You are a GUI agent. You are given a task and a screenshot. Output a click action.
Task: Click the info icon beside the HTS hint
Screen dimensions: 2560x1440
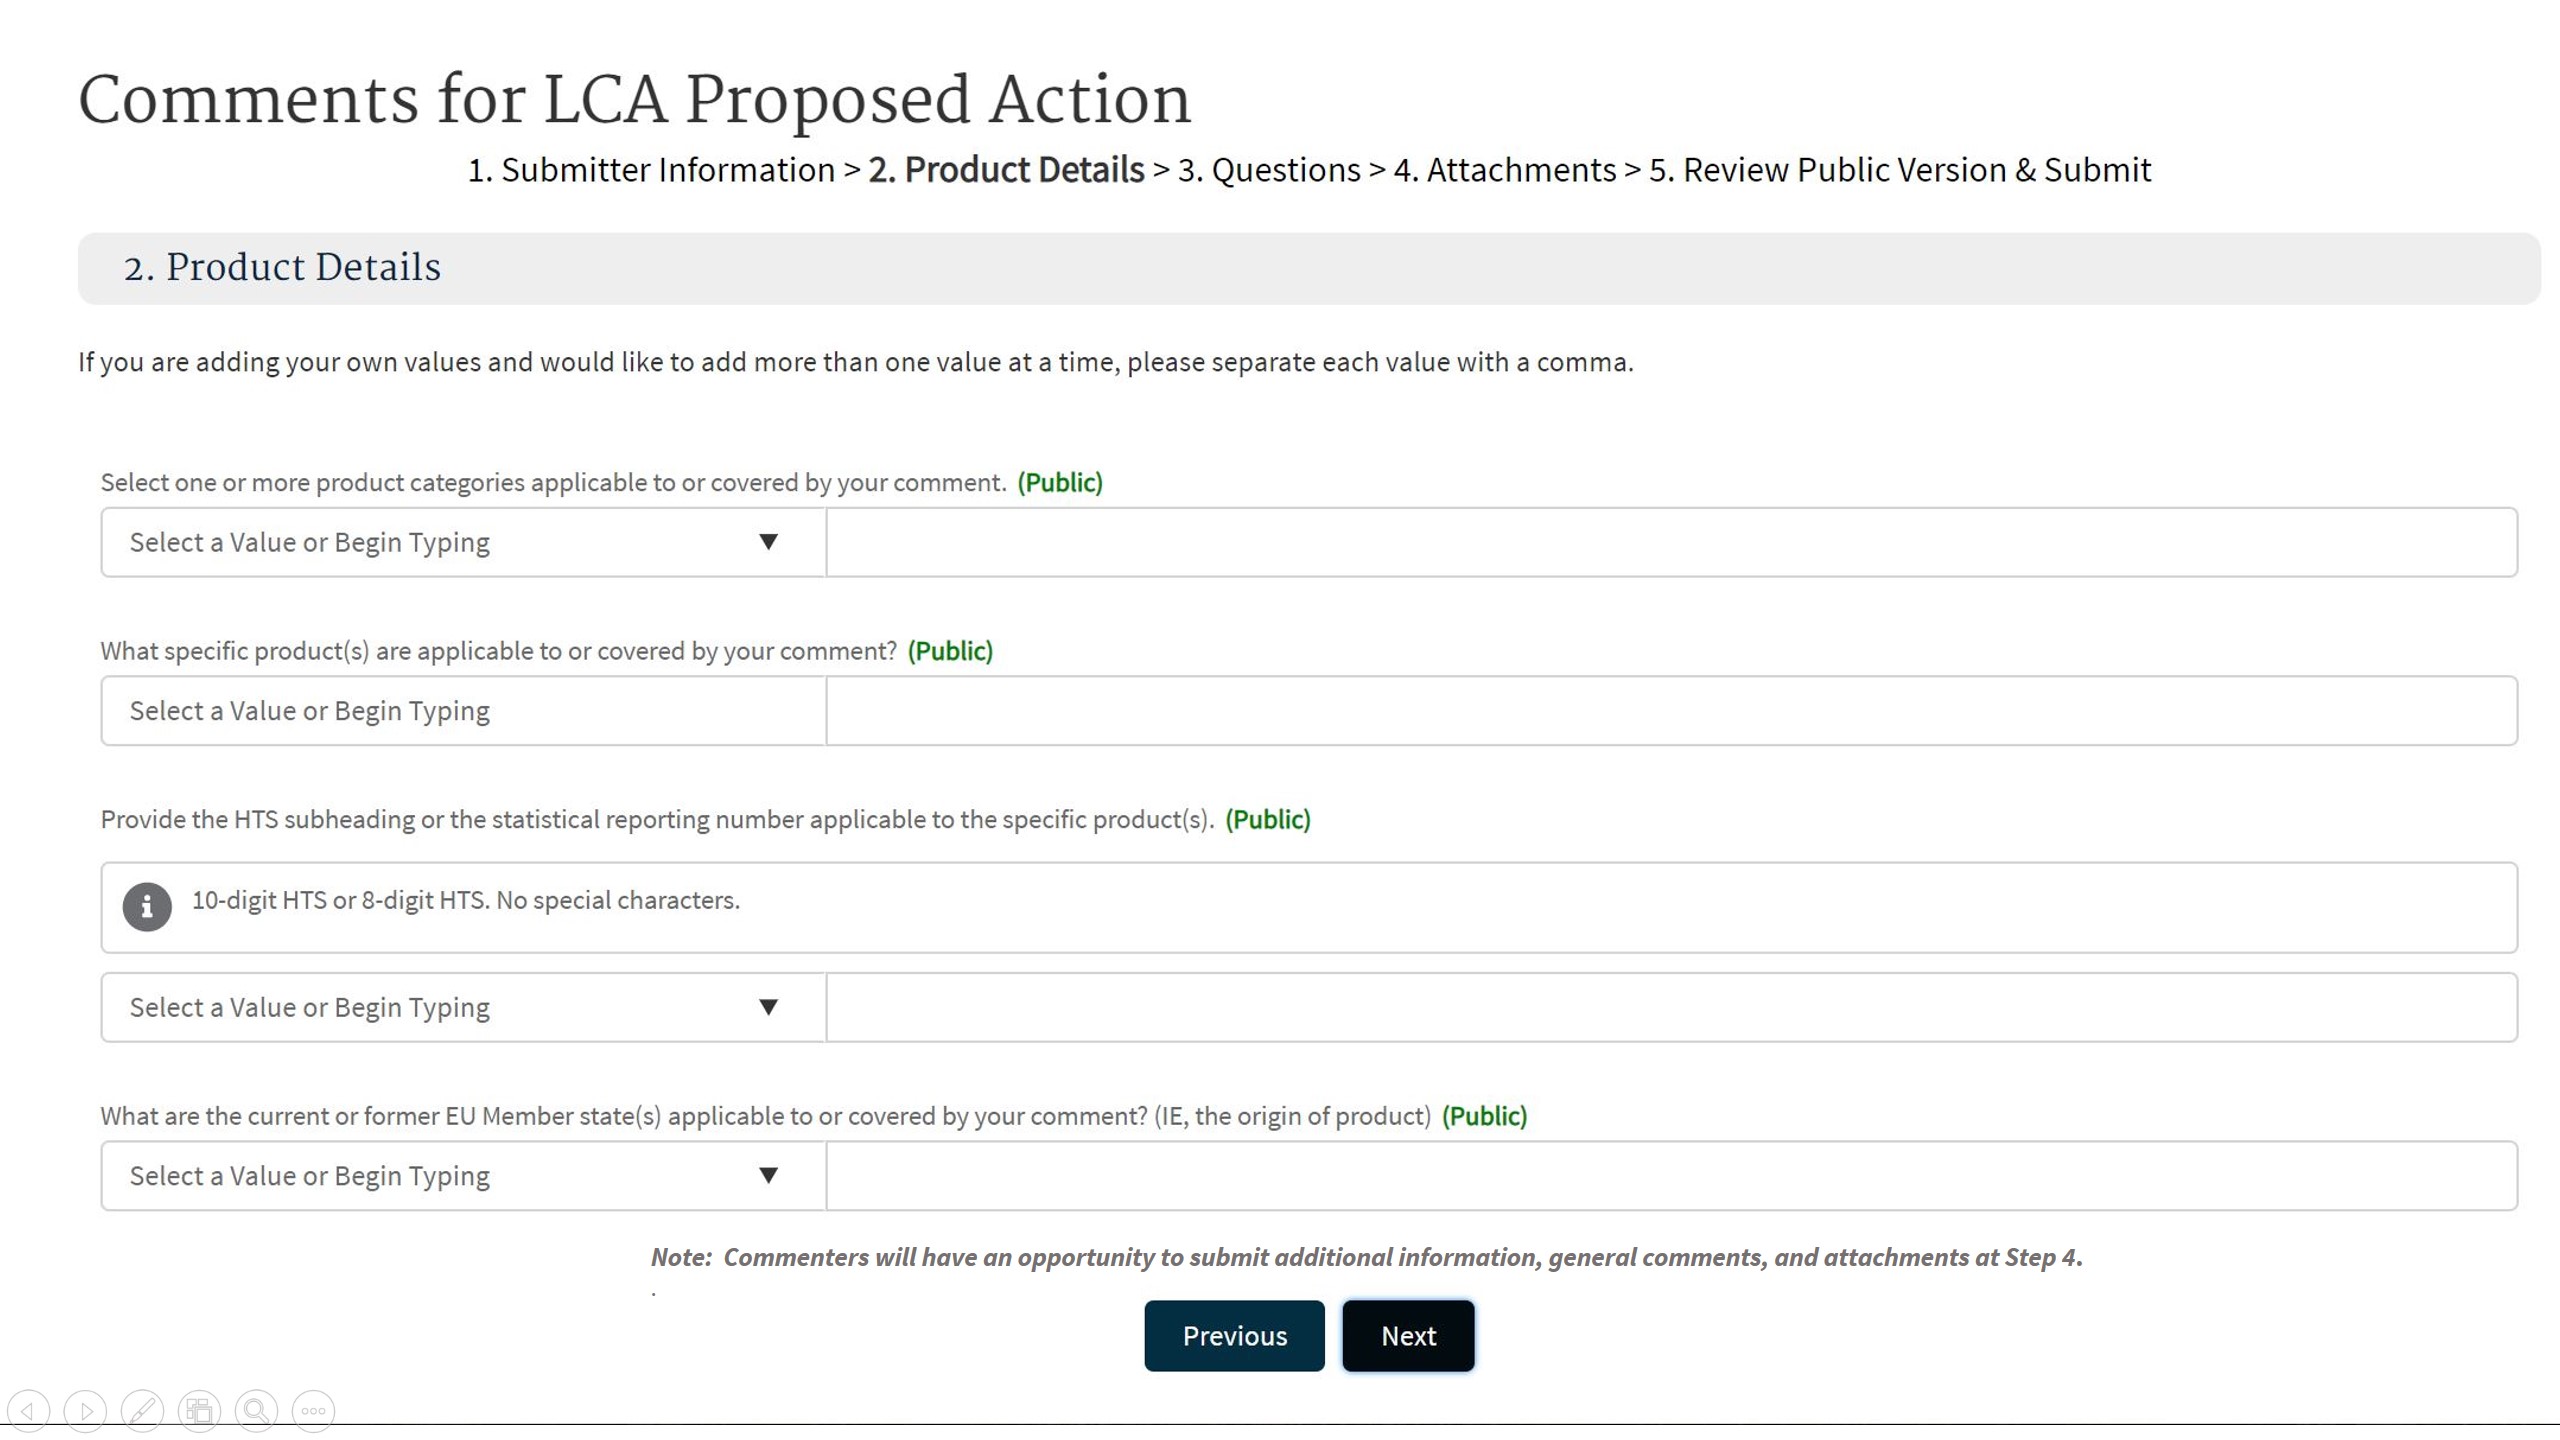pos(147,906)
